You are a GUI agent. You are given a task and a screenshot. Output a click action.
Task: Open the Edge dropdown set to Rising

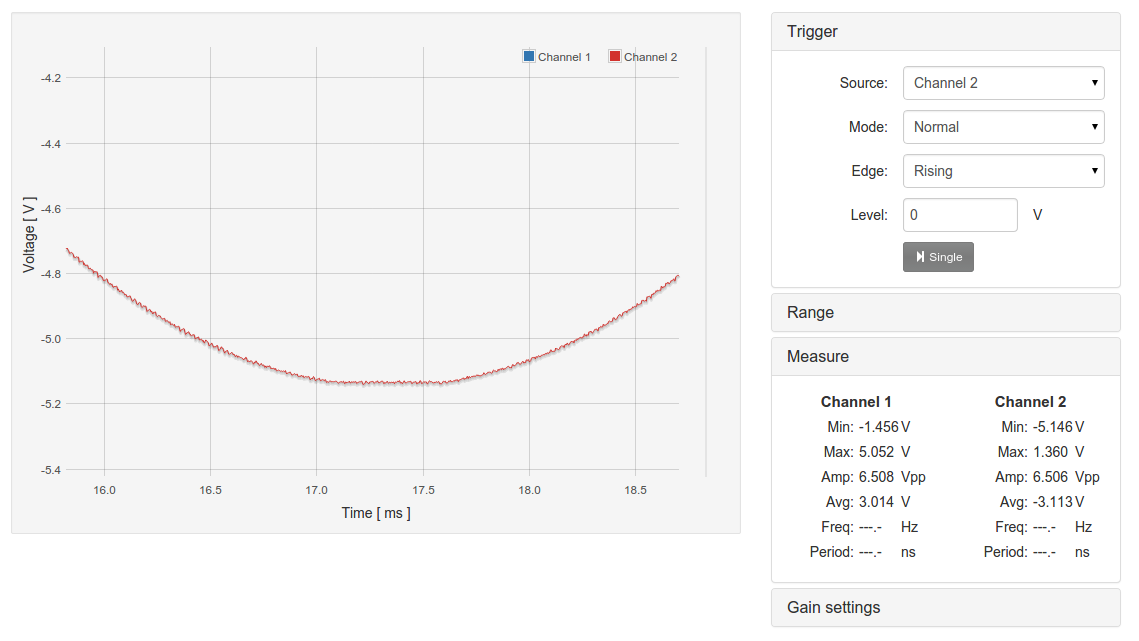click(1003, 171)
